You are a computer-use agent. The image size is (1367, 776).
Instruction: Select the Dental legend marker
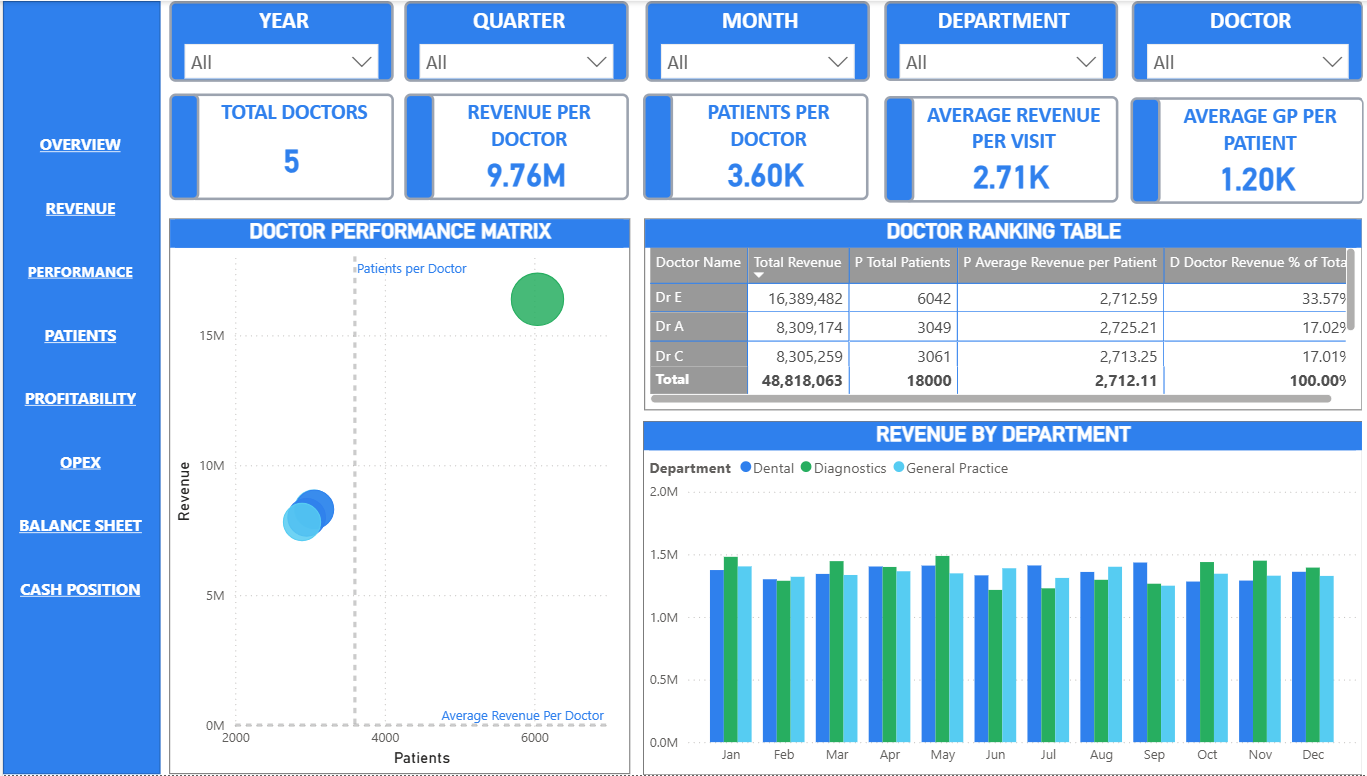click(746, 468)
